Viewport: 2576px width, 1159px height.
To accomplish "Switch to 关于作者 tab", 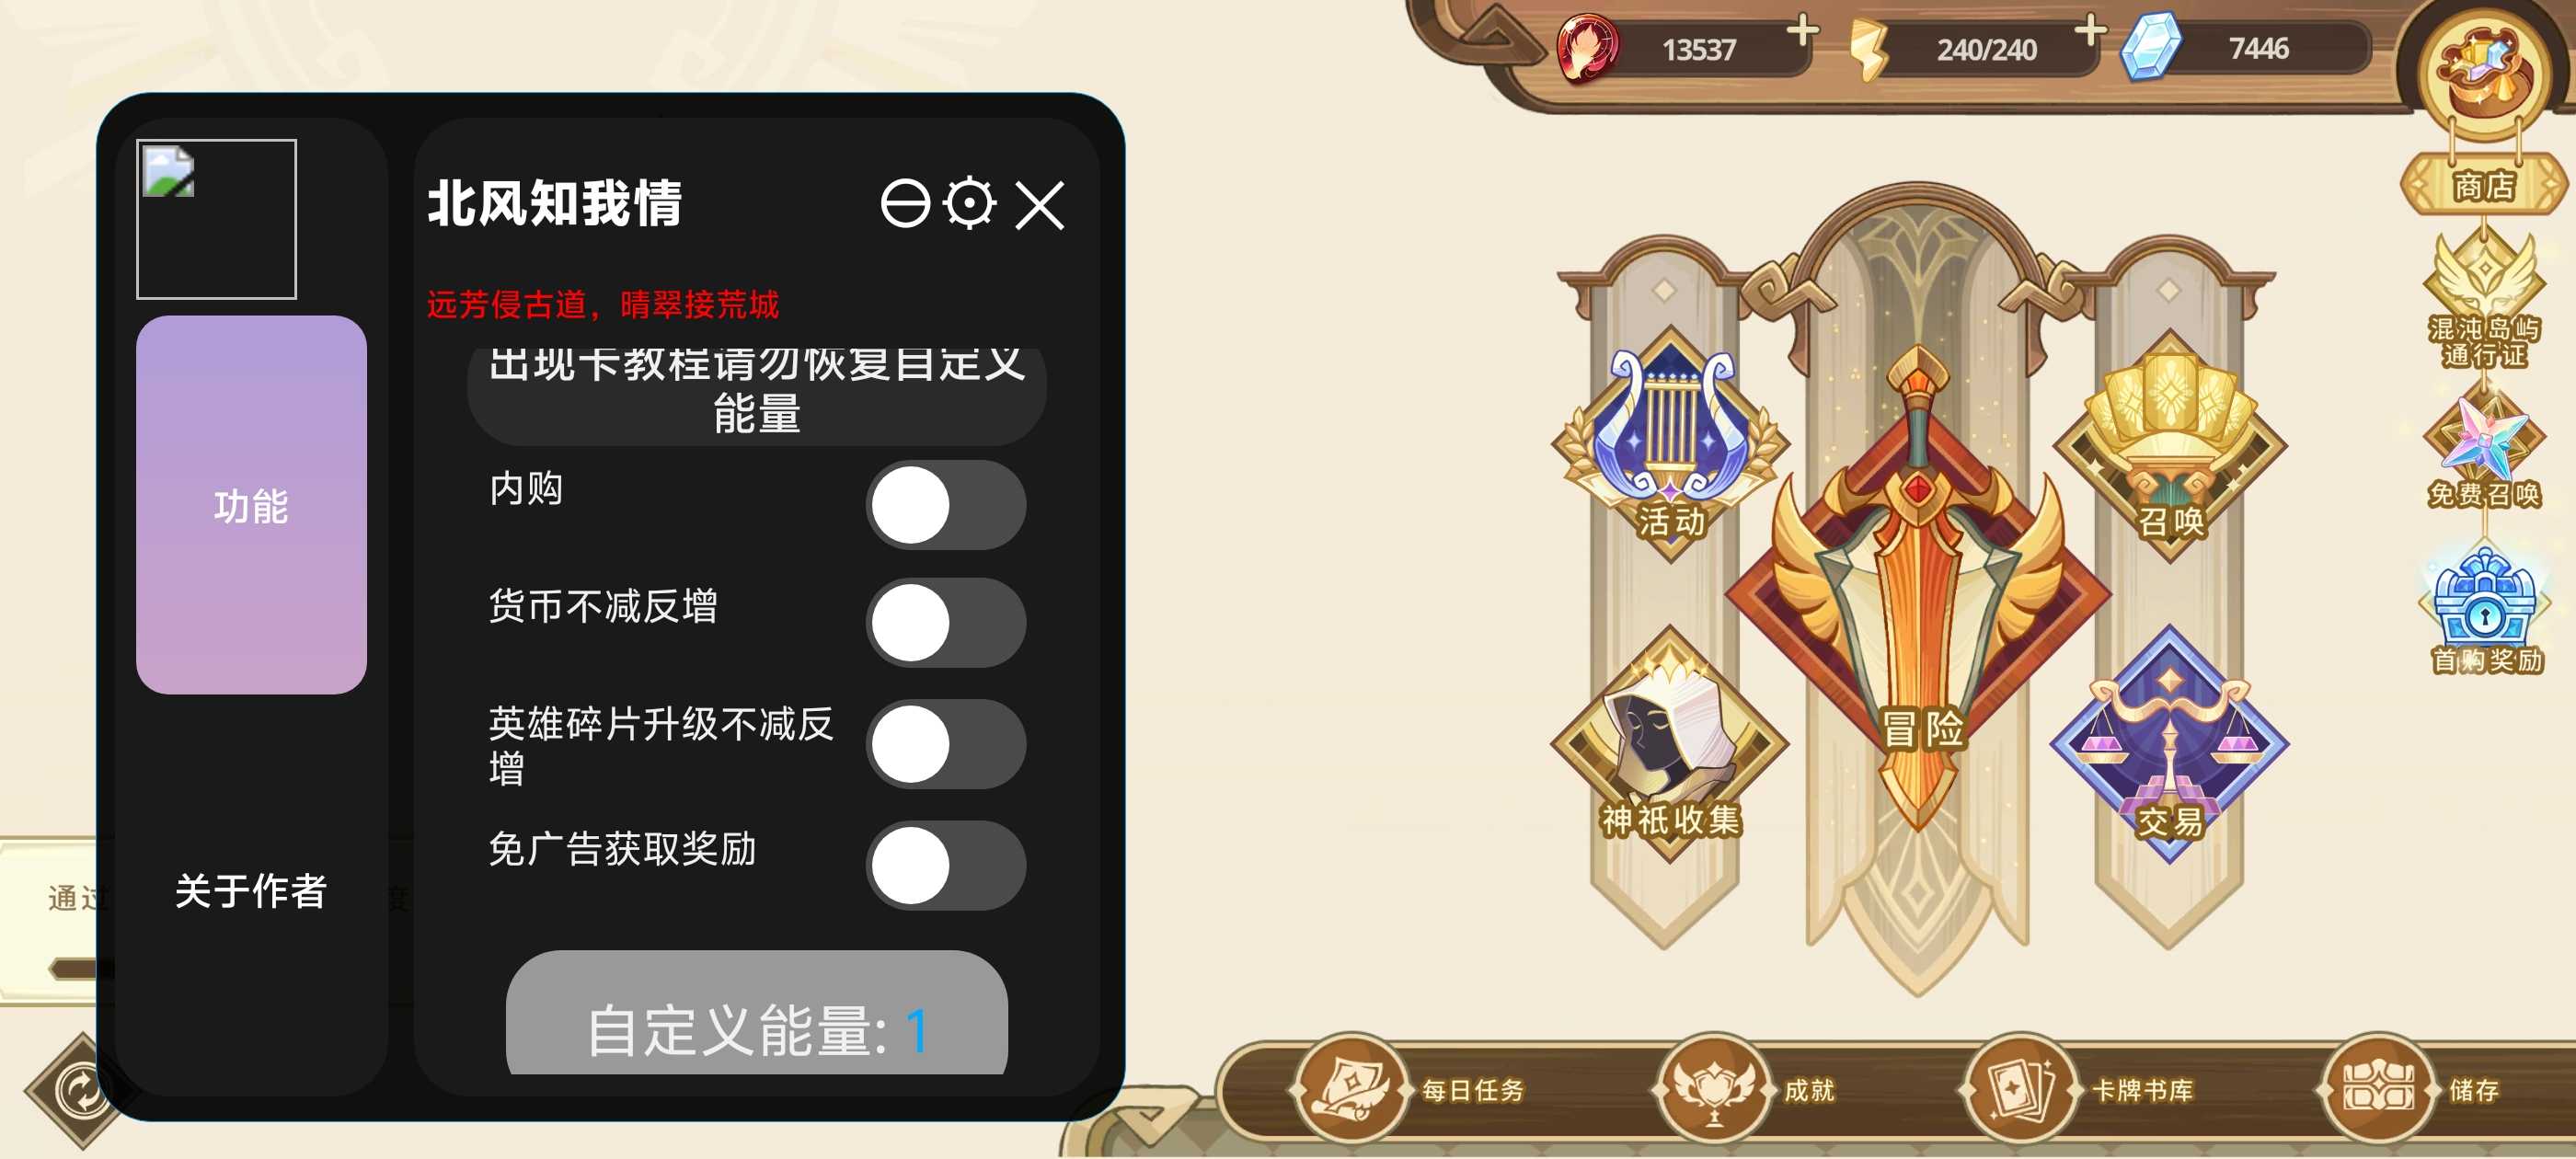I will point(251,890).
